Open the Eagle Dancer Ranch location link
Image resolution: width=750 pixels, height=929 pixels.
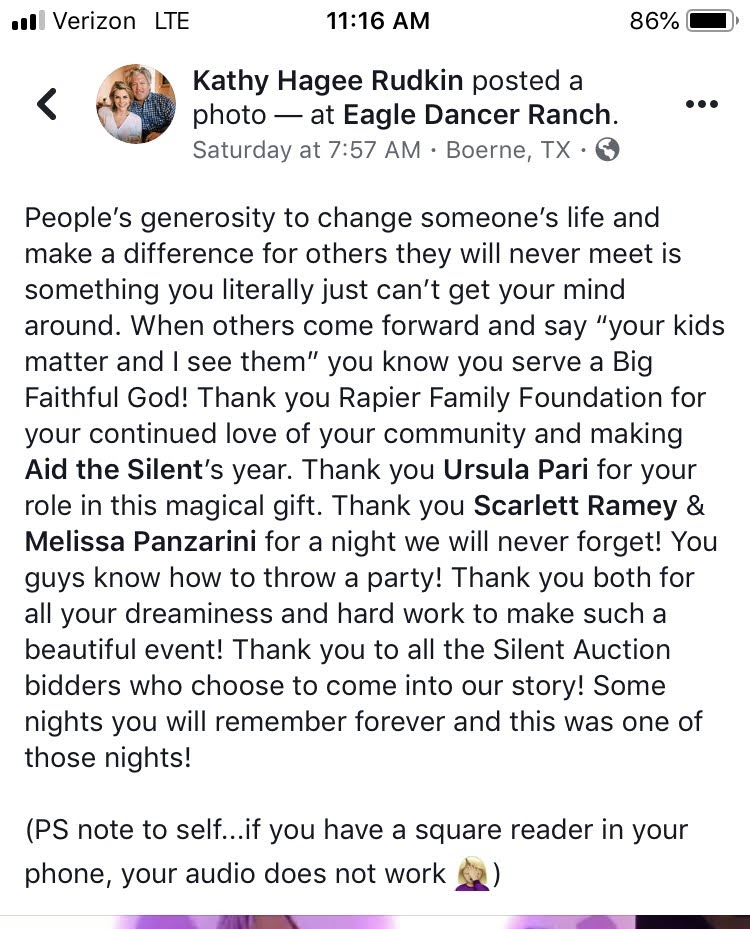pos(477,115)
